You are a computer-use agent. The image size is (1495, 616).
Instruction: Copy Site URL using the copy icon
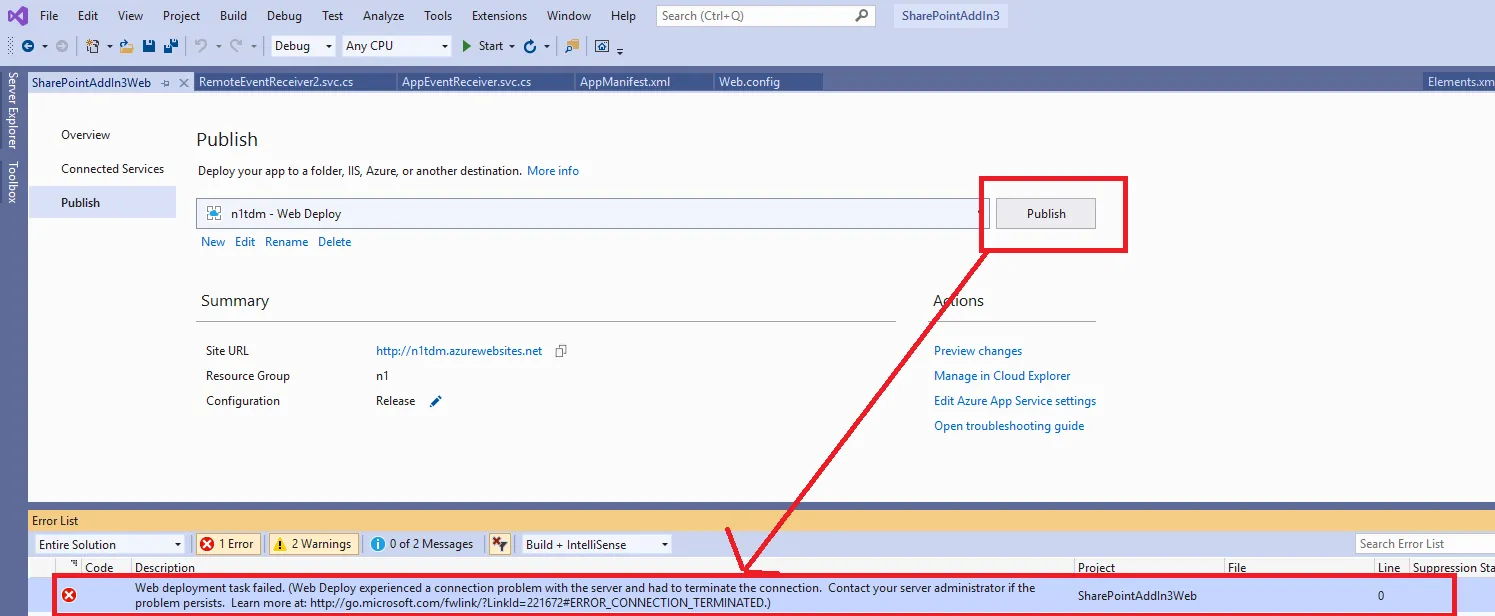(x=561, y=351)
